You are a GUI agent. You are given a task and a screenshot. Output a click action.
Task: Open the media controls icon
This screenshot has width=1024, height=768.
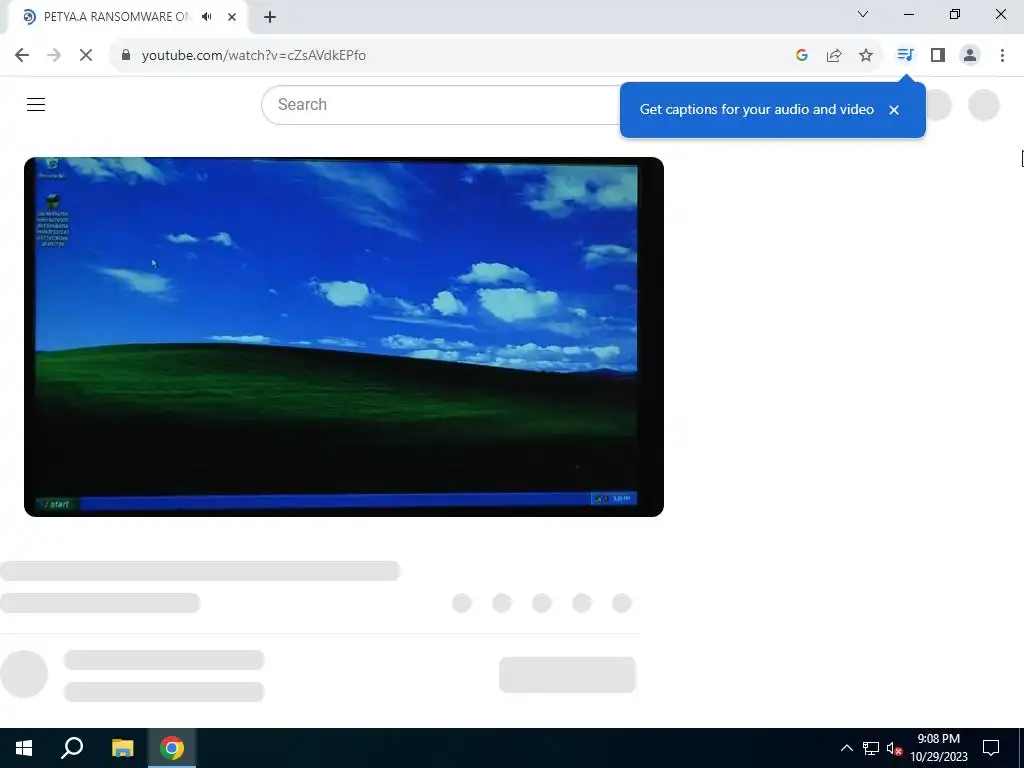coord(905,56)
